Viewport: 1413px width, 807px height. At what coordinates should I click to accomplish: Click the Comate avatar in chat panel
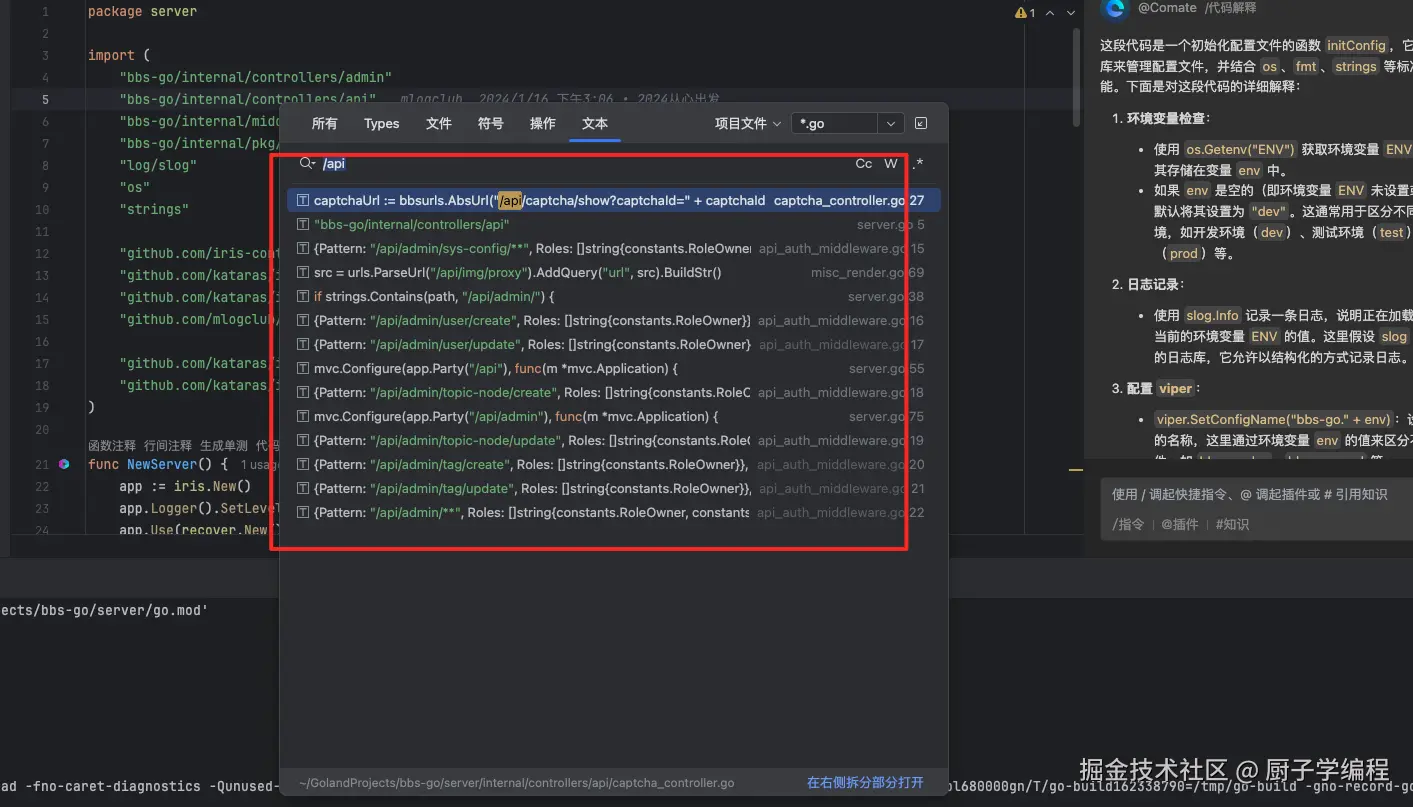point(1113,8)
